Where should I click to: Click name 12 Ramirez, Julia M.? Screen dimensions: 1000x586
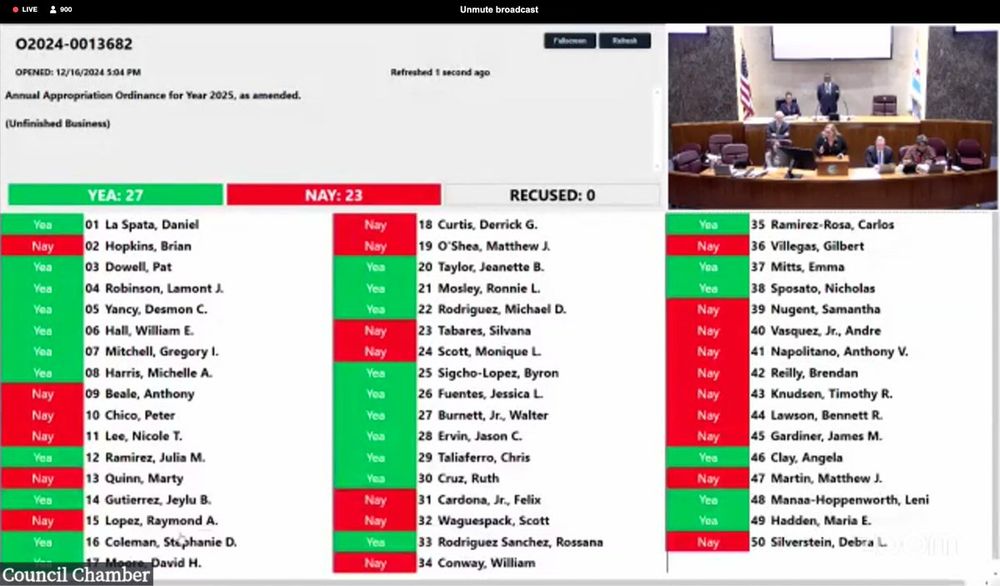[145, 457]
